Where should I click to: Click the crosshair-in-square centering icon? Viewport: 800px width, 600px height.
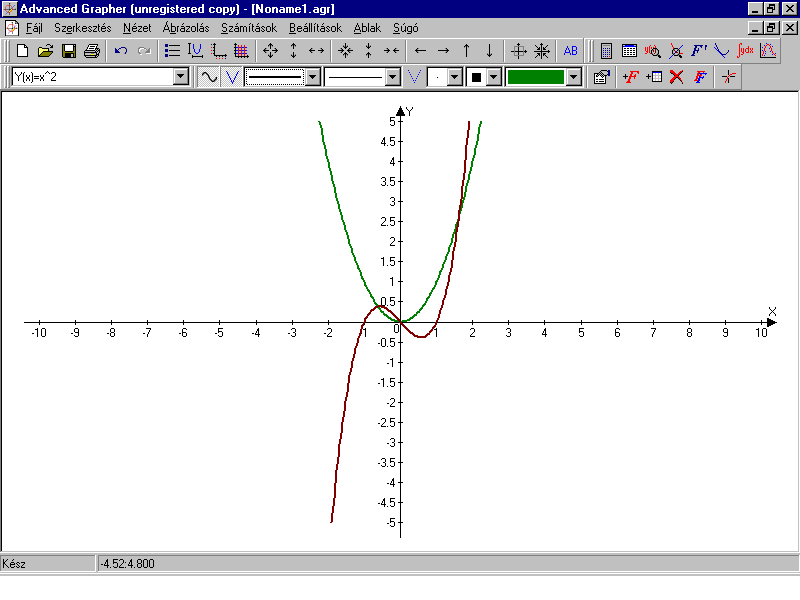pyautogui.click(x=518, y=51)
